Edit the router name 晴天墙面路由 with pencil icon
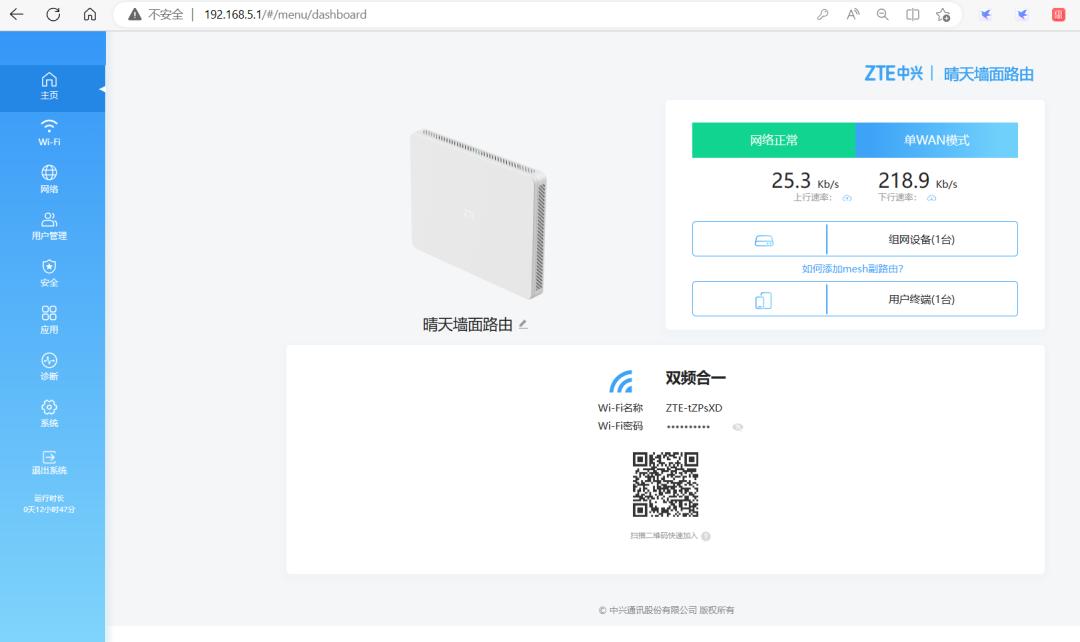The image size is (1080, 642). pos(521,324)
